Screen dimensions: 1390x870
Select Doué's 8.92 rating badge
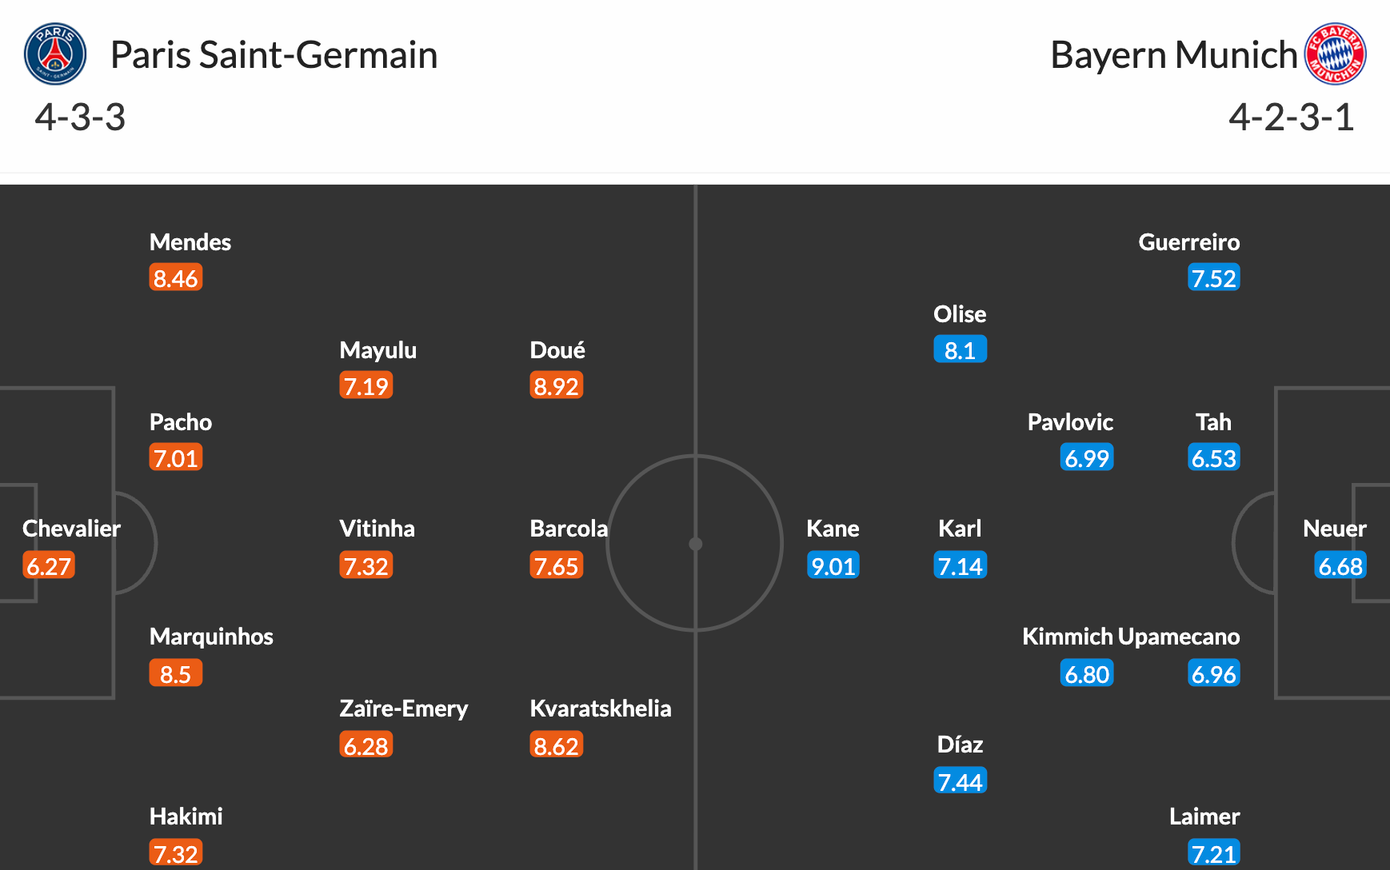click(x=556, y=386)
